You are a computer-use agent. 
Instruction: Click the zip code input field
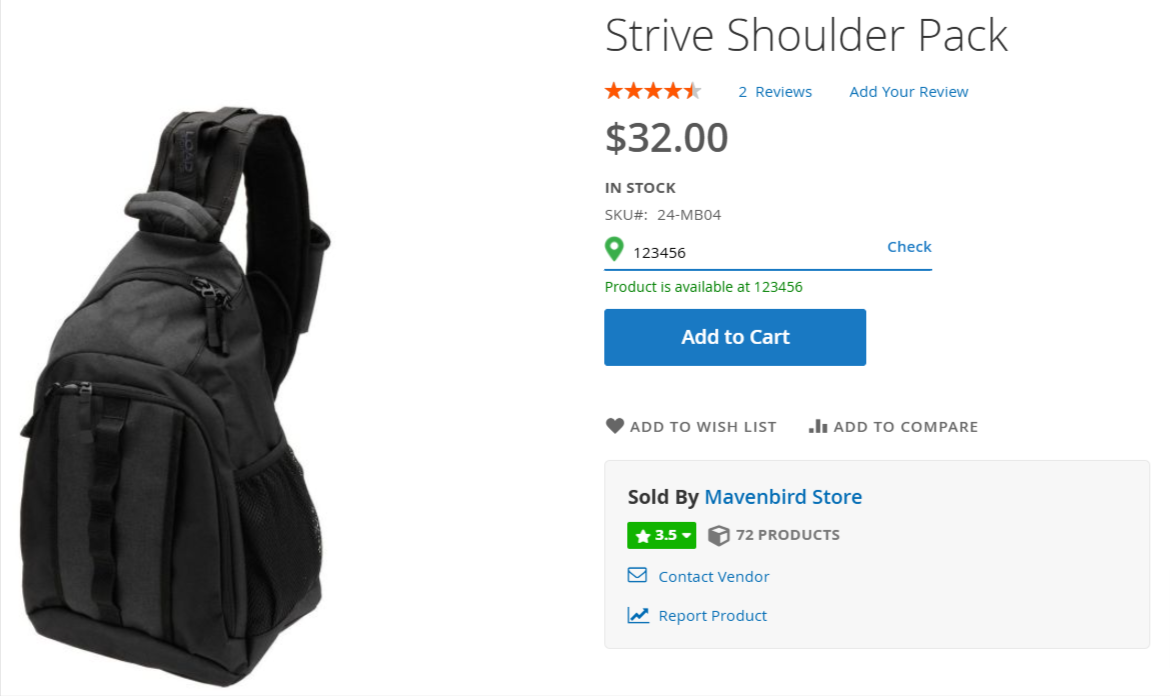click(x=754, y=252)
